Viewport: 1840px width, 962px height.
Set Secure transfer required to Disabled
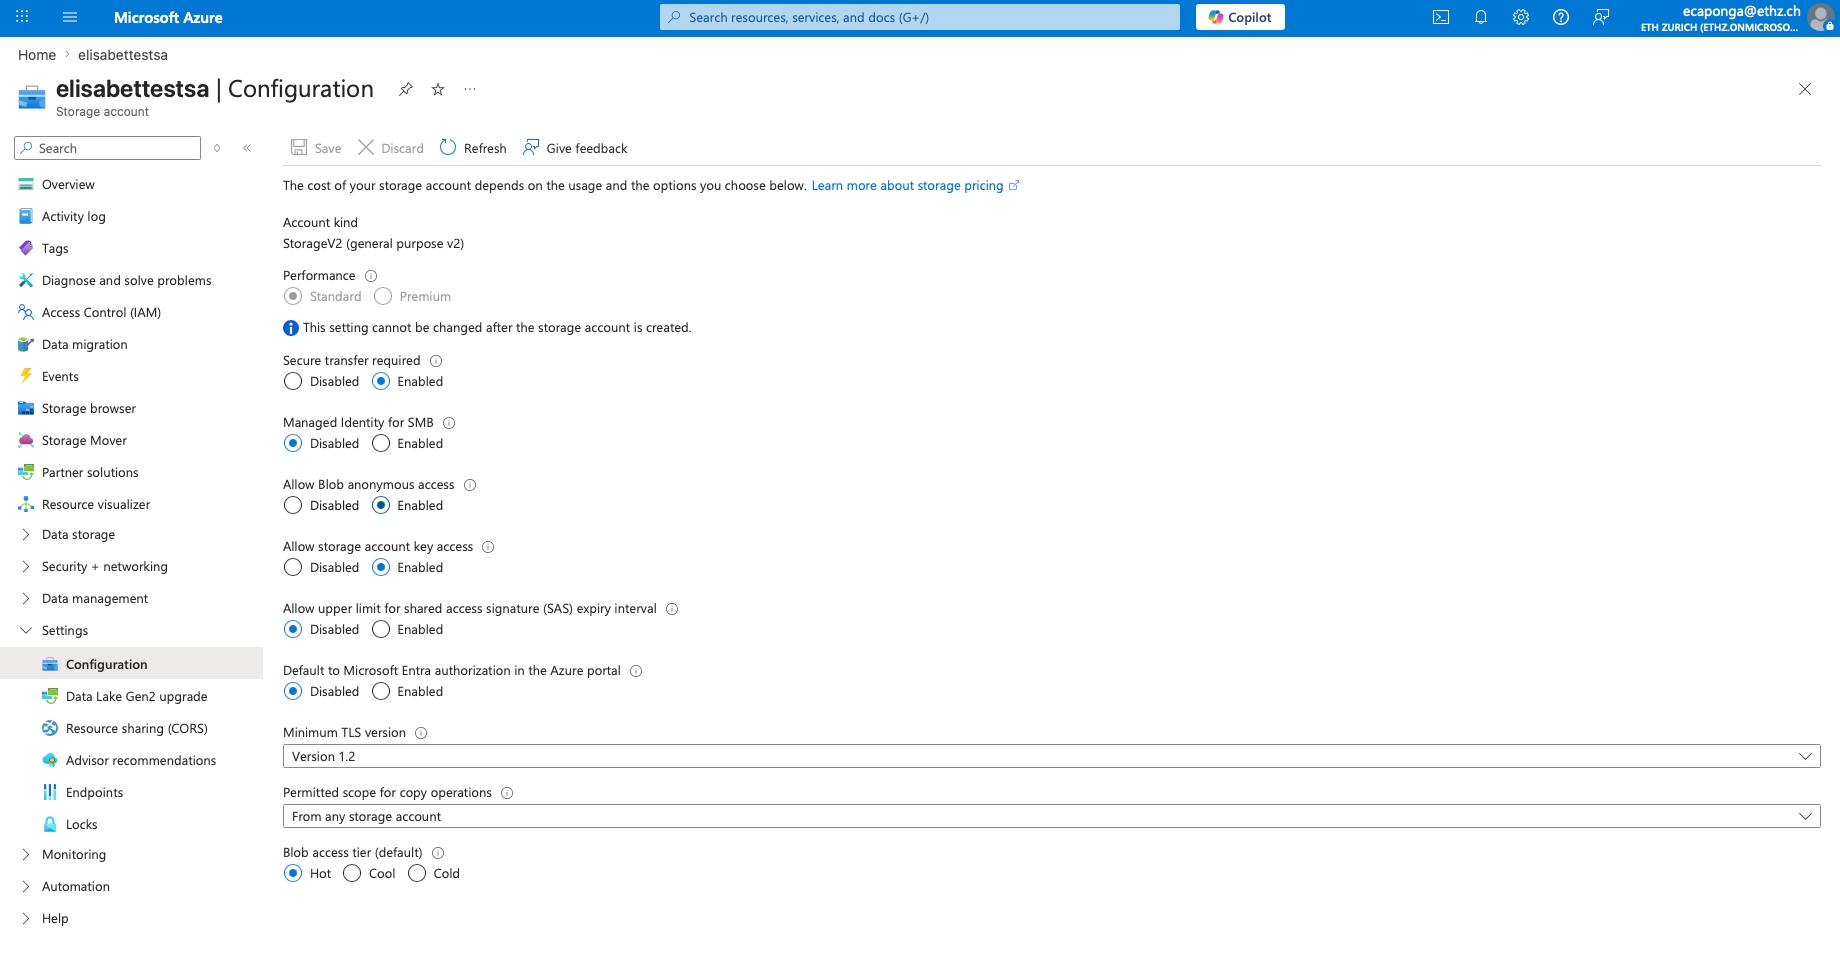[293, 381]
